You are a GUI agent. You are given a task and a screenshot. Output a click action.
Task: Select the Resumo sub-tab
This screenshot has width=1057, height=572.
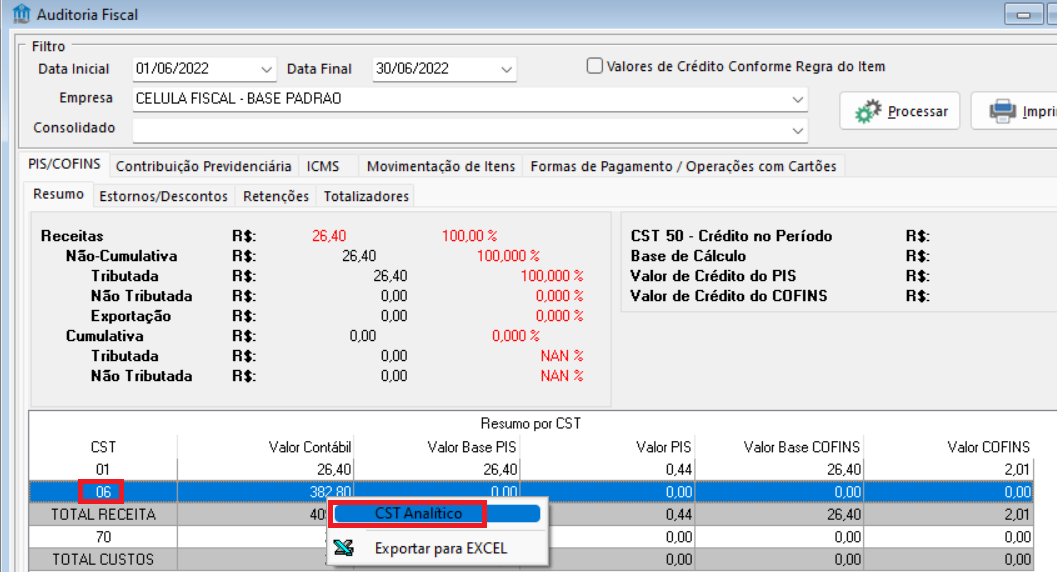coord(59,194)
